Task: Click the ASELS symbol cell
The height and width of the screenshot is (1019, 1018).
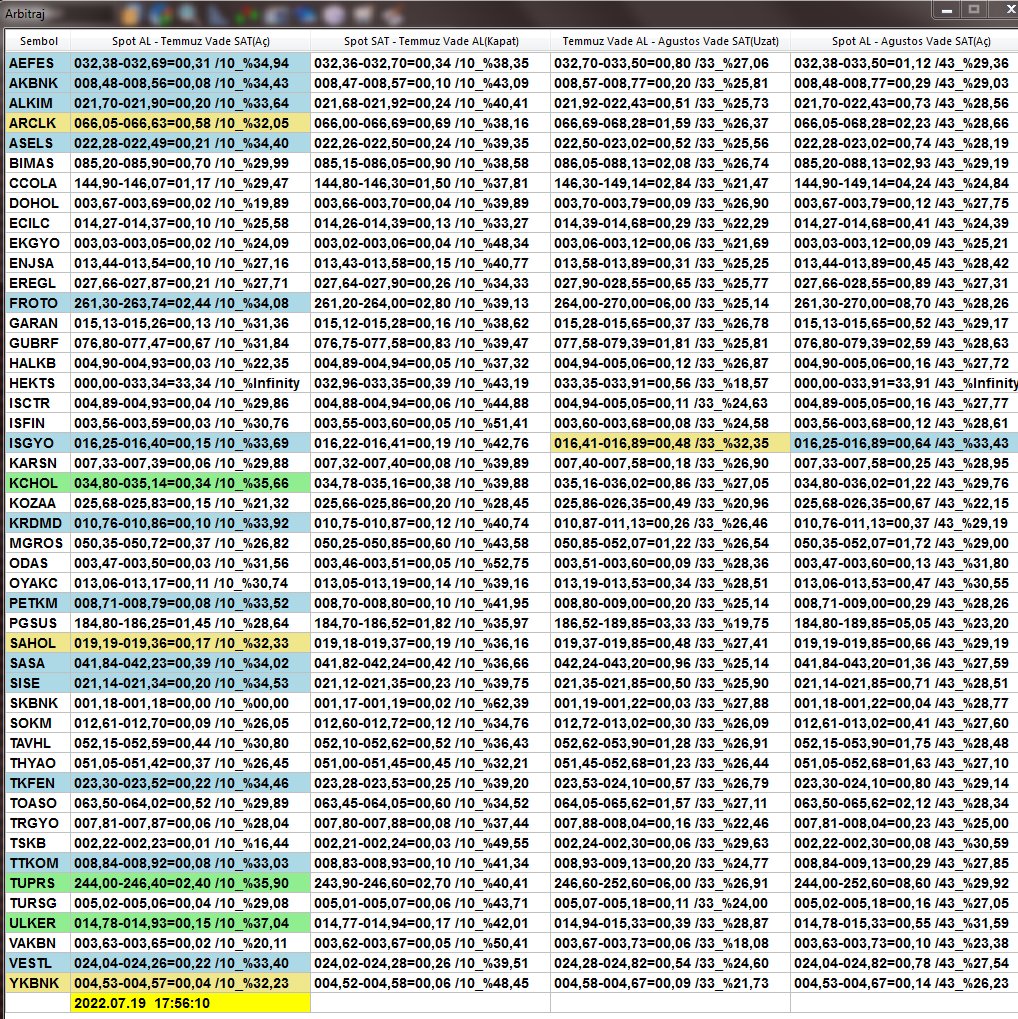Action: tap(38, 143)
